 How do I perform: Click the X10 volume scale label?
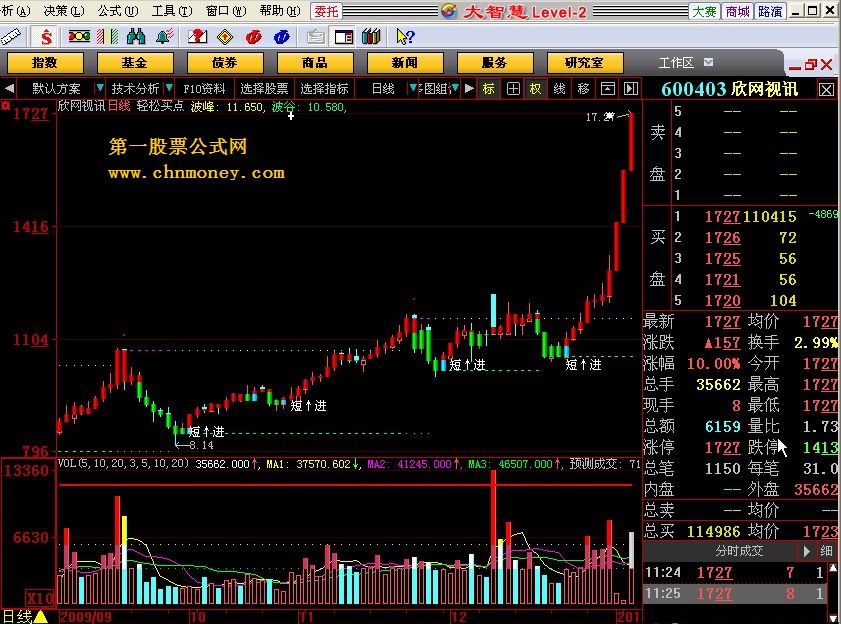coord(40,598)
